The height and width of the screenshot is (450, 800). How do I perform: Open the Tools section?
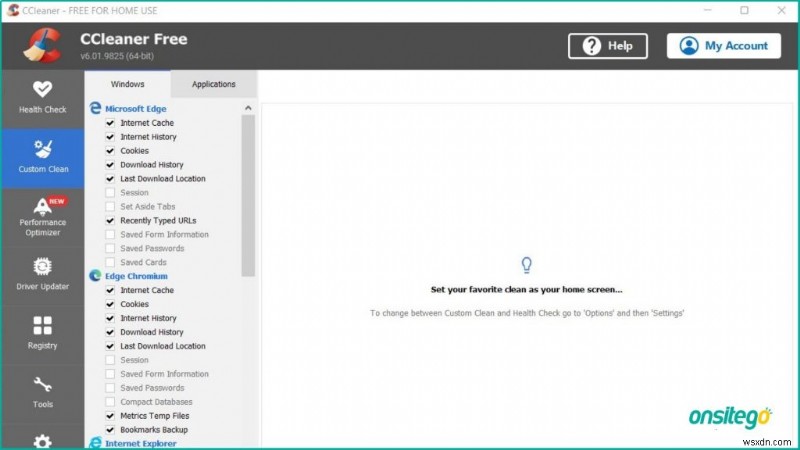pos(42,392)
